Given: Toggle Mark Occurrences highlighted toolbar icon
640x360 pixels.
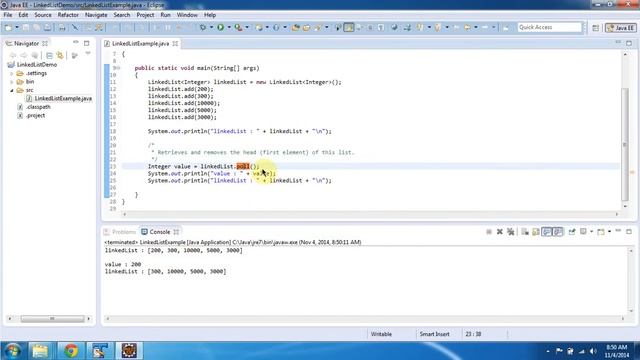Looking at the screenshot, I should click(x=349, y=27).
